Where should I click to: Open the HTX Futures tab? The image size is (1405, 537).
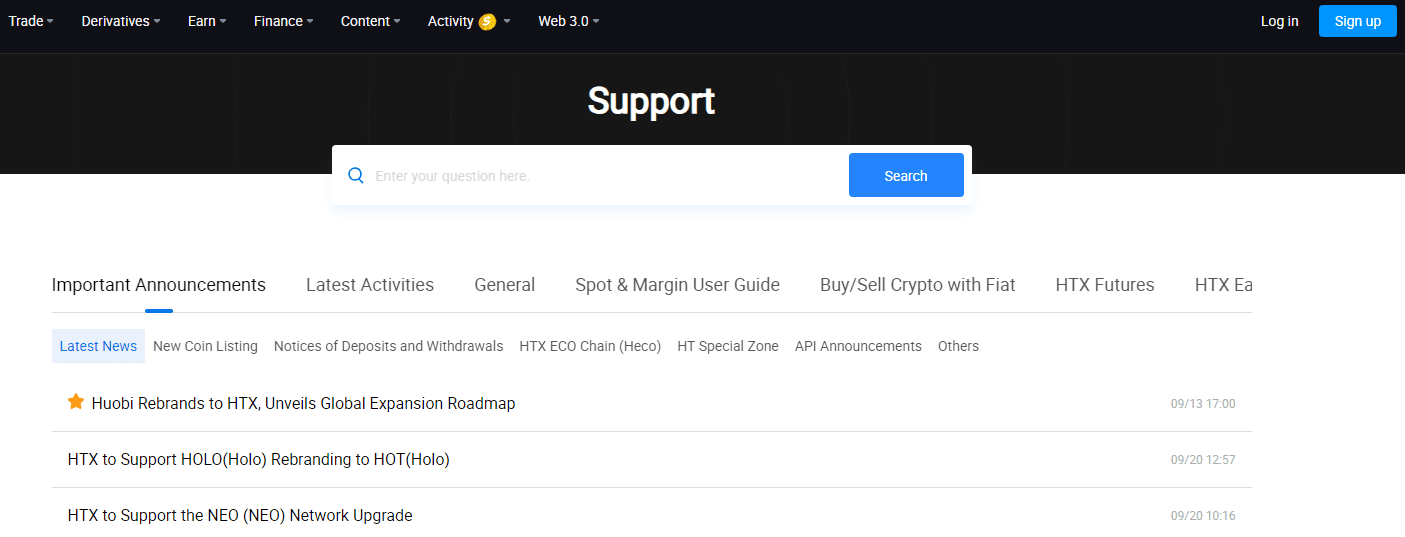pyautogui.click(x=1104, y=285)
